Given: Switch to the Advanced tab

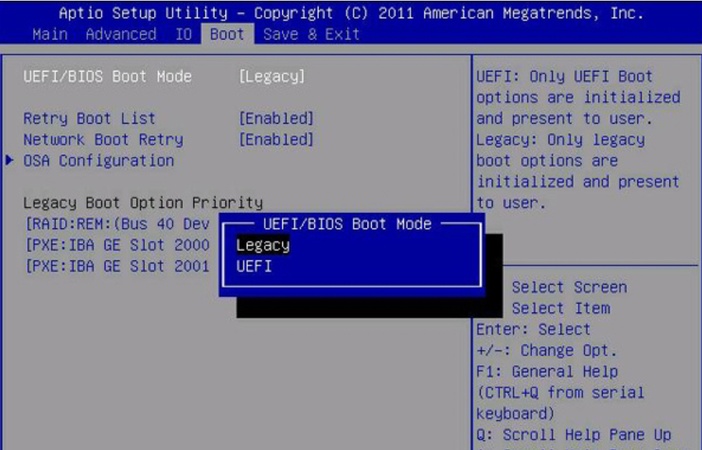Looking at the screenshot, I should click(121, 34).
